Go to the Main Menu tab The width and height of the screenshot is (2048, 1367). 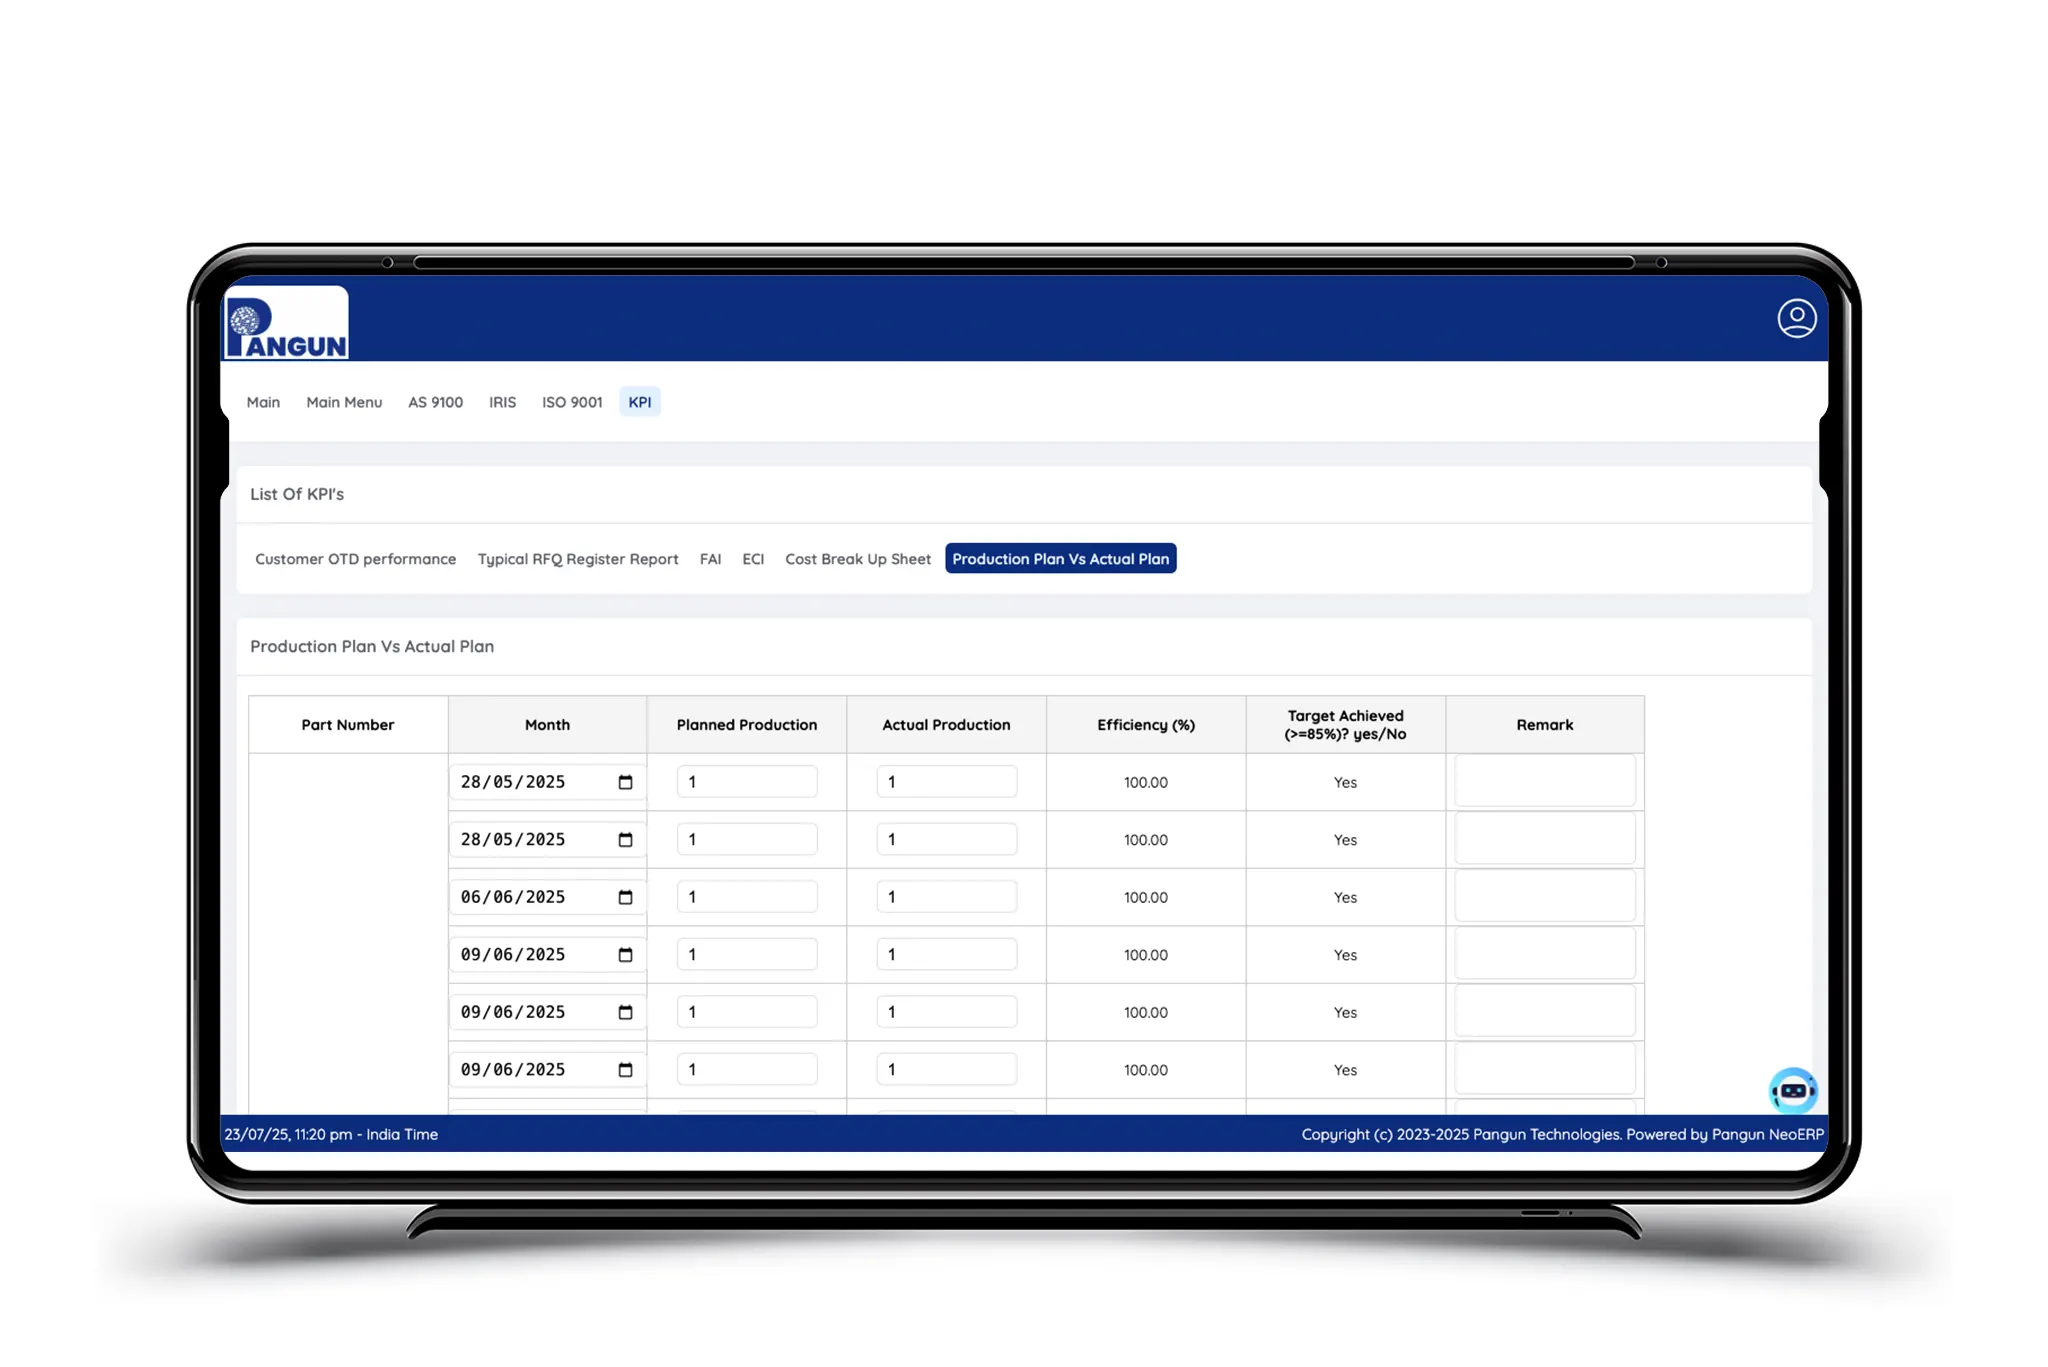click(x=344, y=402)
